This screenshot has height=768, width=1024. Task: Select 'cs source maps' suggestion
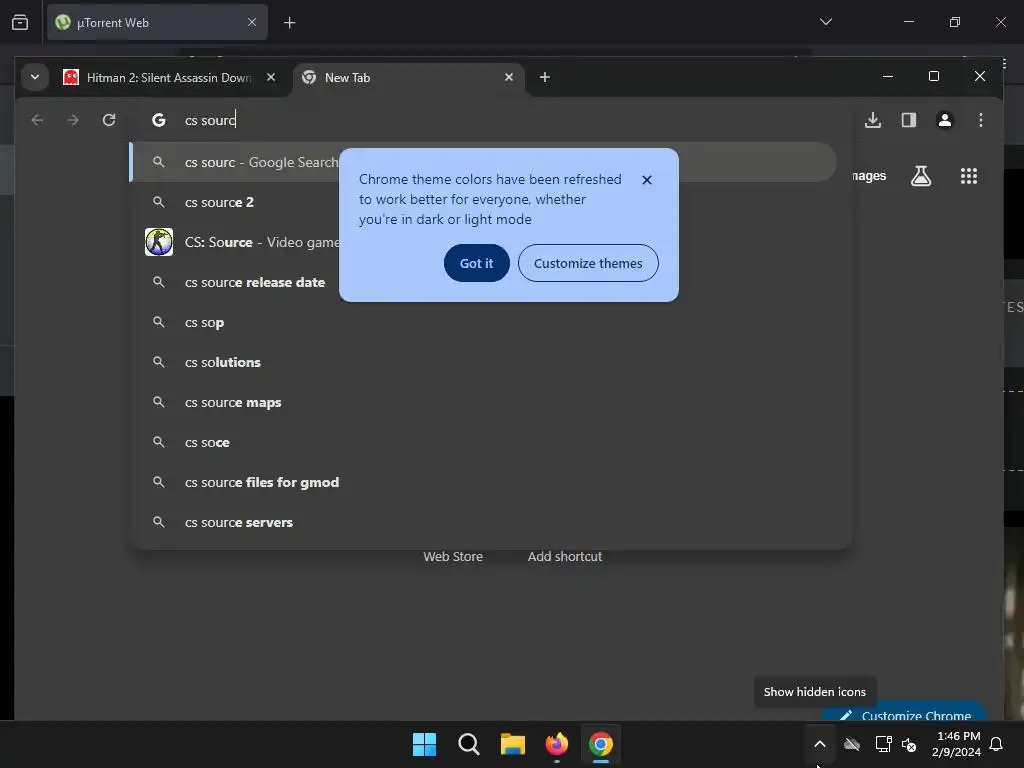(490, 402)
